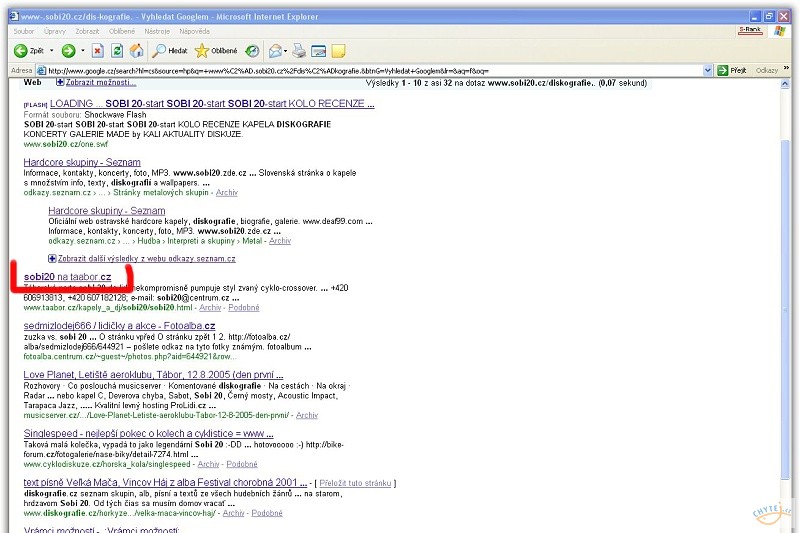
Task: Click the yellow note toolbar icon
Action: pyautogui.click(x=338, y=50)
